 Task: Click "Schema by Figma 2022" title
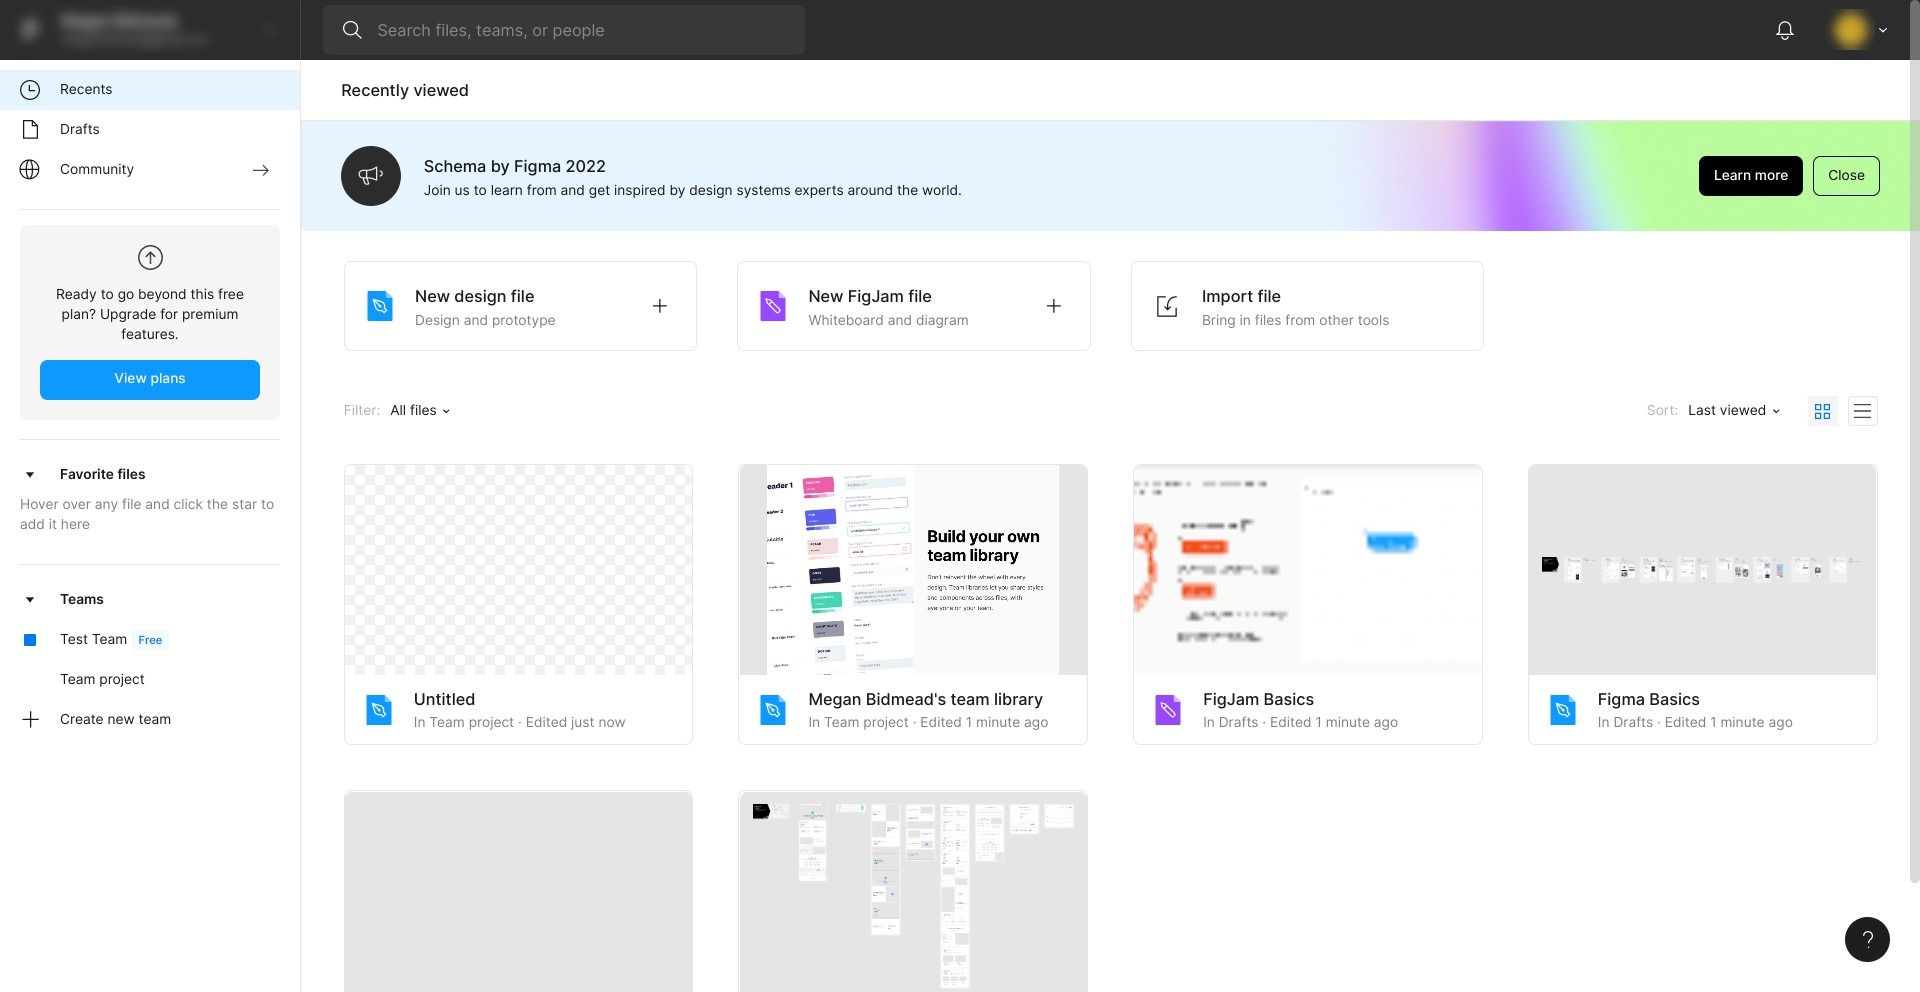click(514, 167)
